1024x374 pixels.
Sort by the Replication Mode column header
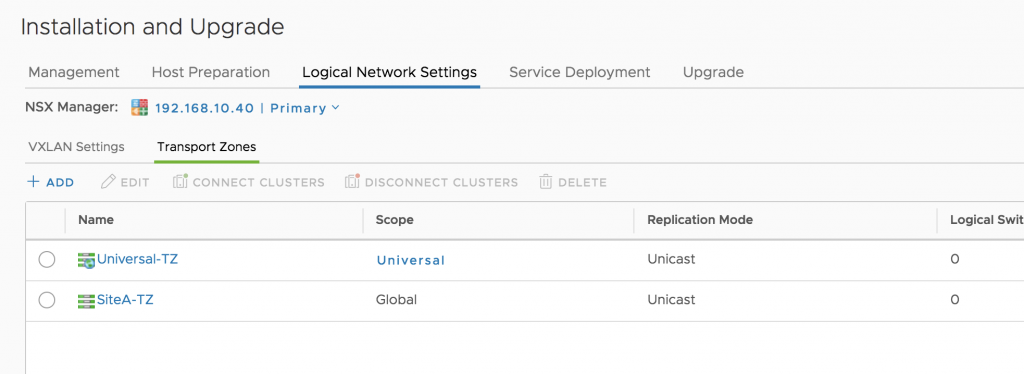[700, 220]
